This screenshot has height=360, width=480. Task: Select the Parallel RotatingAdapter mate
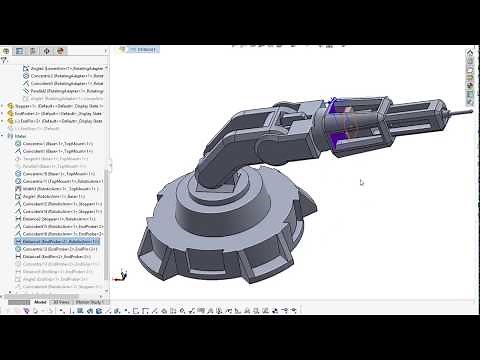point(63,91)
